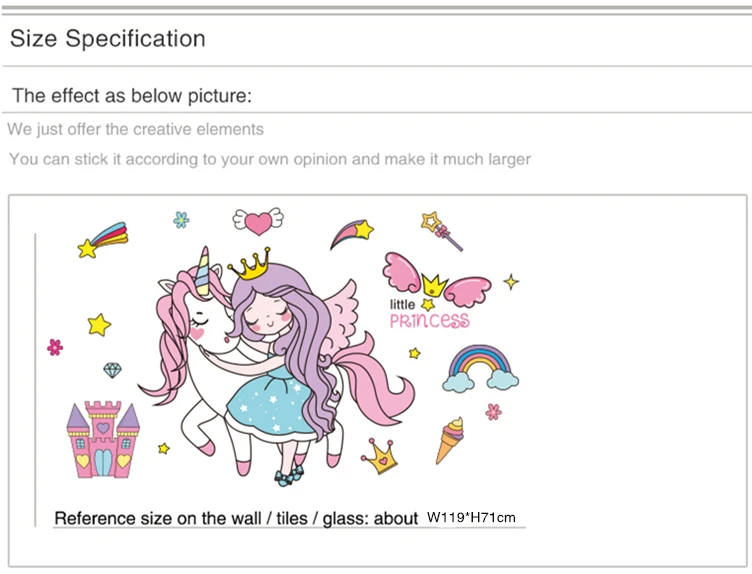The image size is (752, 574).
Task: Click the ice cream cone sticker
Action: 450,440
